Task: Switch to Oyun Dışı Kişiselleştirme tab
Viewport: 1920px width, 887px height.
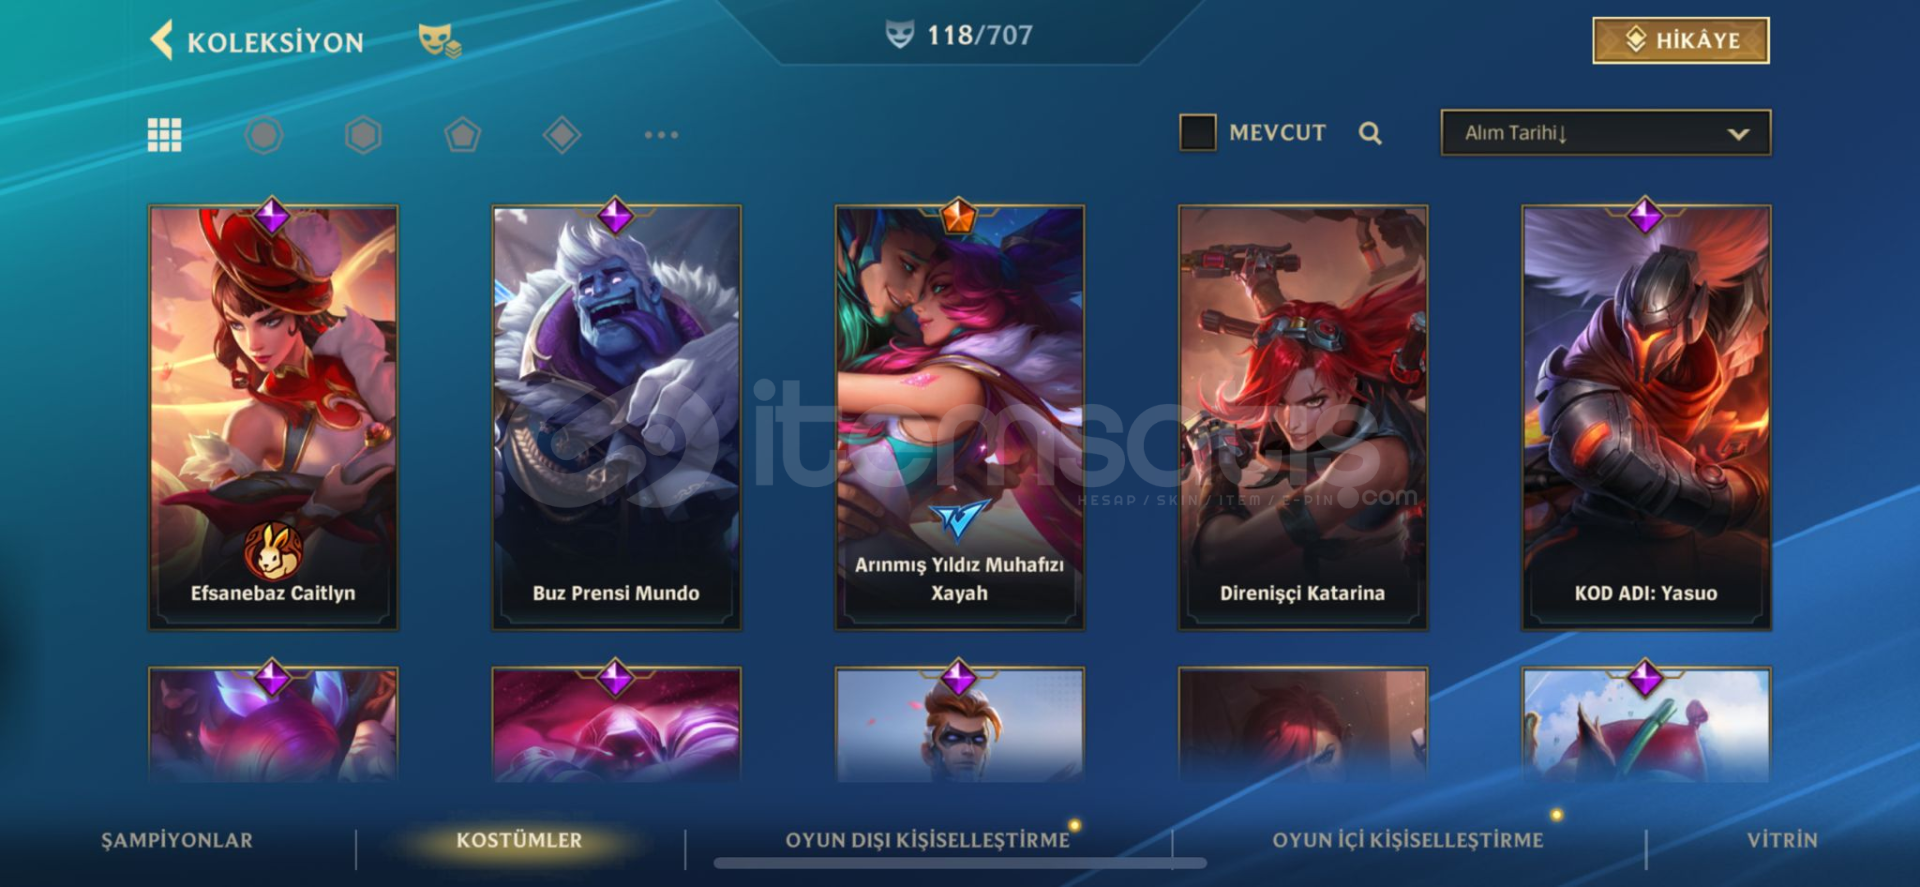Action: tap(927, 840)
